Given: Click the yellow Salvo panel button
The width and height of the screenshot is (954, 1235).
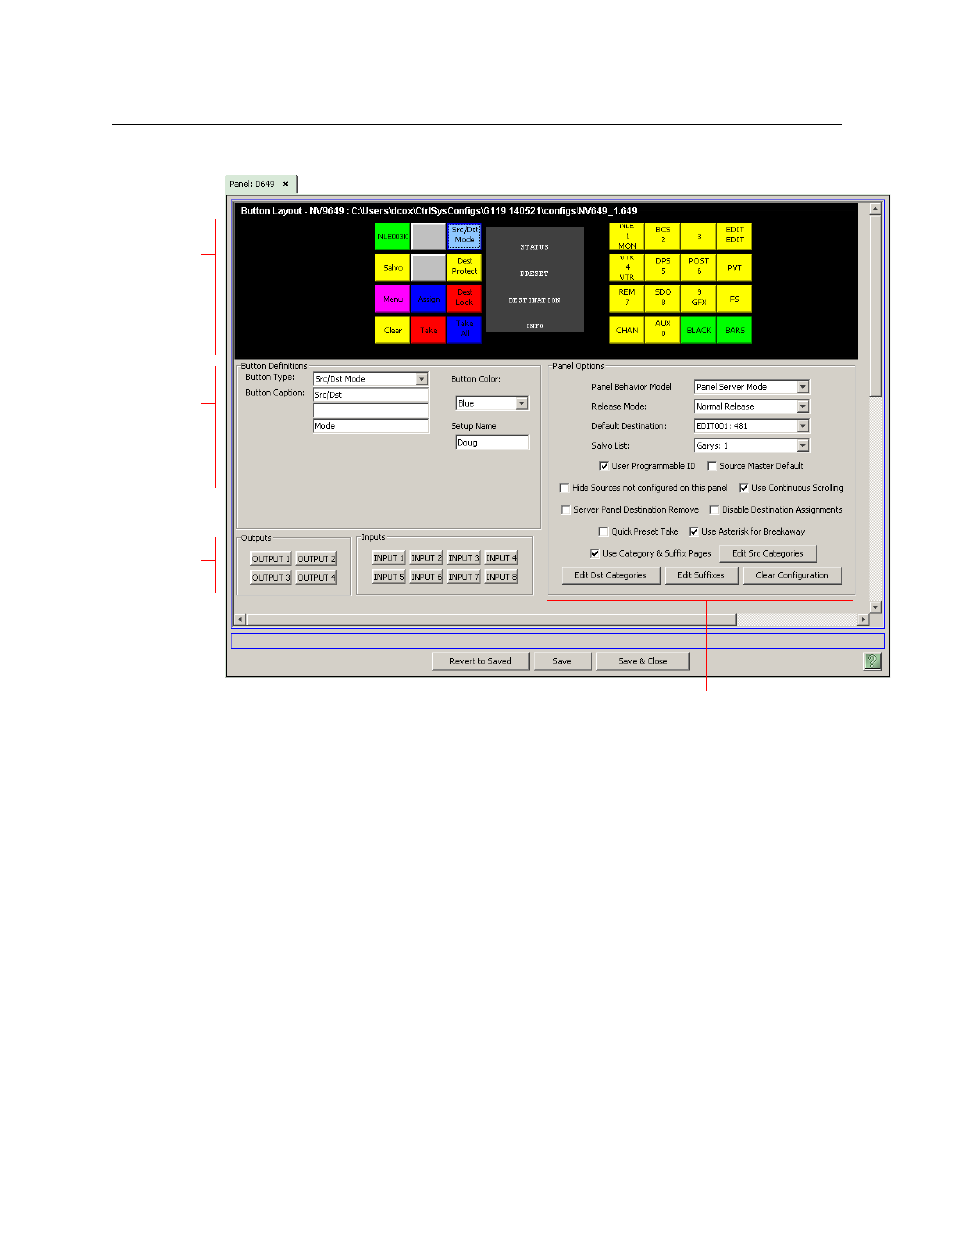Looking at the screenshot, I should coord(392,267).
